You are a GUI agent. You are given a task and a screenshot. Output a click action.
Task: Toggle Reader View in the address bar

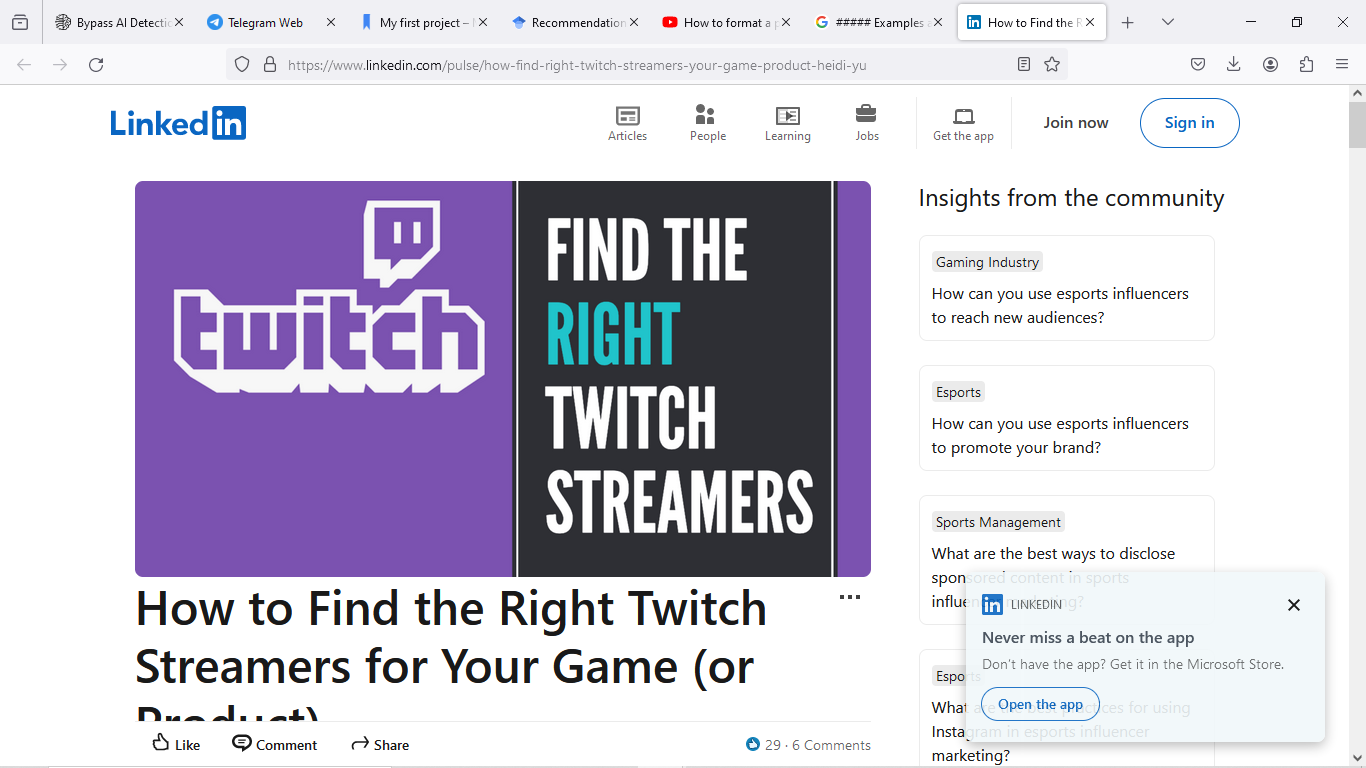(1022, 63)
